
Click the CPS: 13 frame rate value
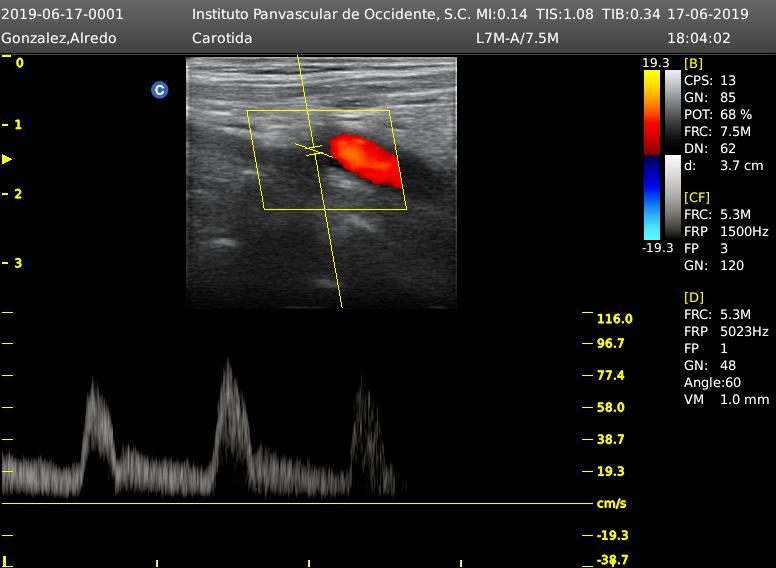(x=710, y=80)
